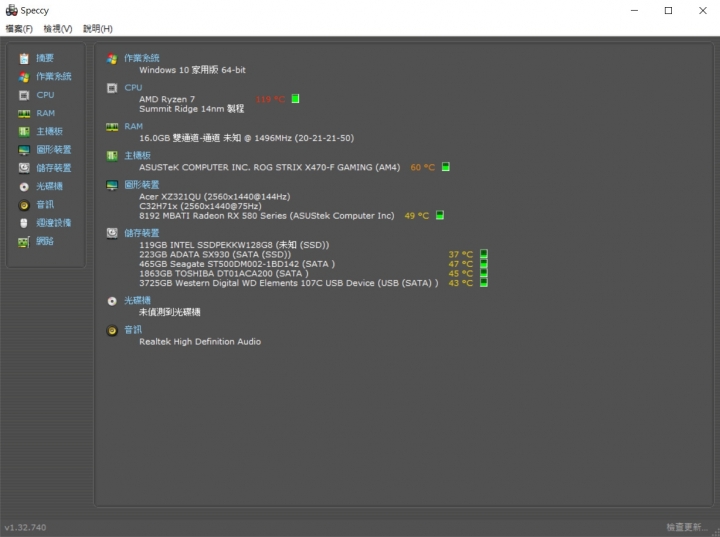The height and width of the screenshot is (537, 720).
Task: Click the 摘要 clipboard icon in sidebar
Action: click(x=24, y=58)
